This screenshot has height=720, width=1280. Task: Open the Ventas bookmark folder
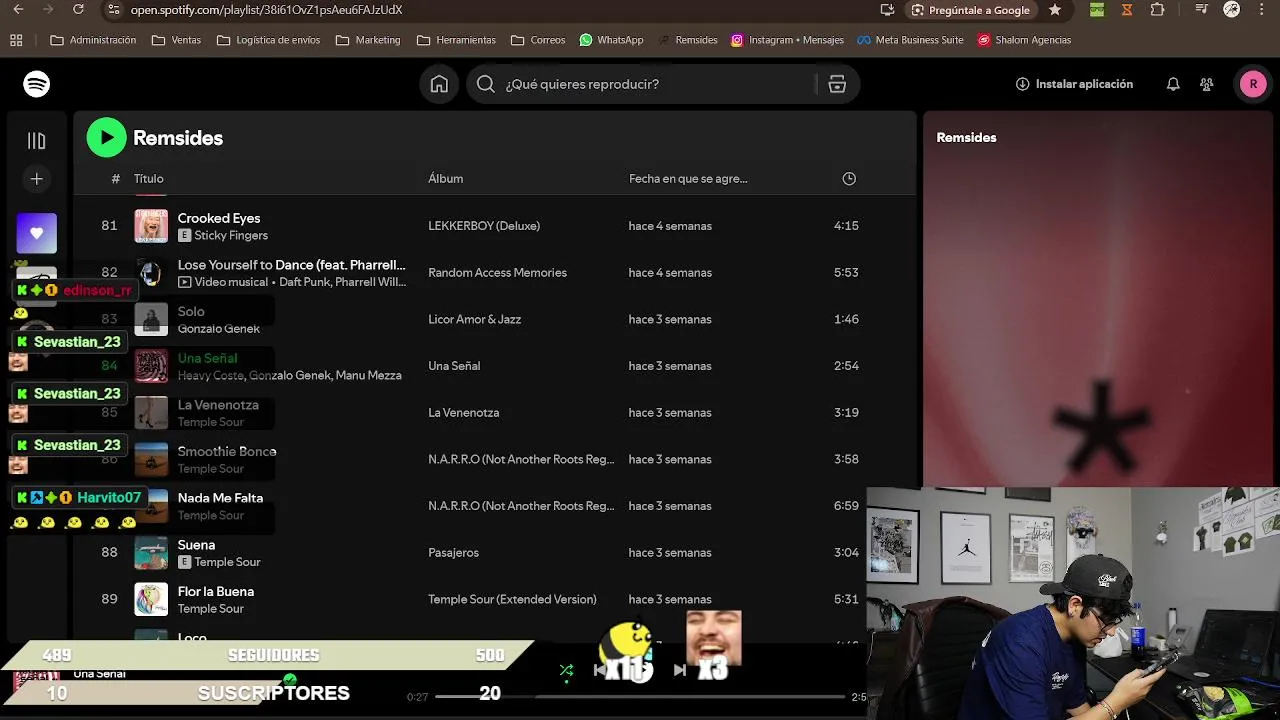176,40
